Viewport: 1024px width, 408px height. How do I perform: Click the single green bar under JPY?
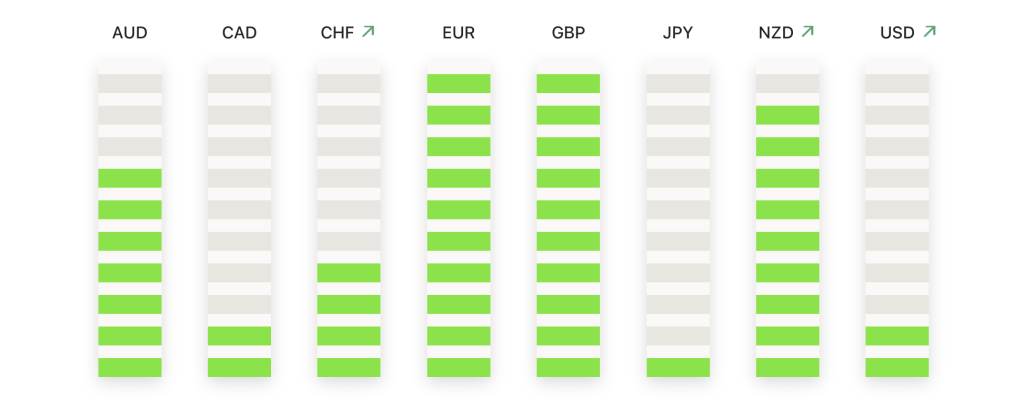coord(678,368)
